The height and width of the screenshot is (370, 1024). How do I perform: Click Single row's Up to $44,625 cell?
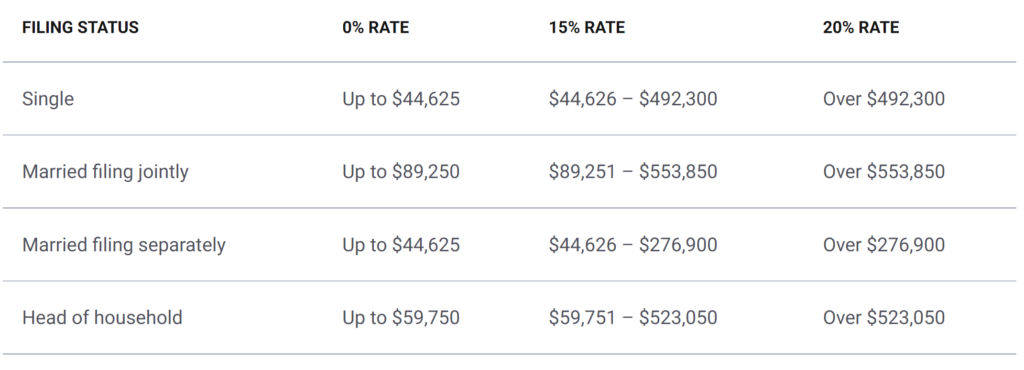tap(401, 99)
